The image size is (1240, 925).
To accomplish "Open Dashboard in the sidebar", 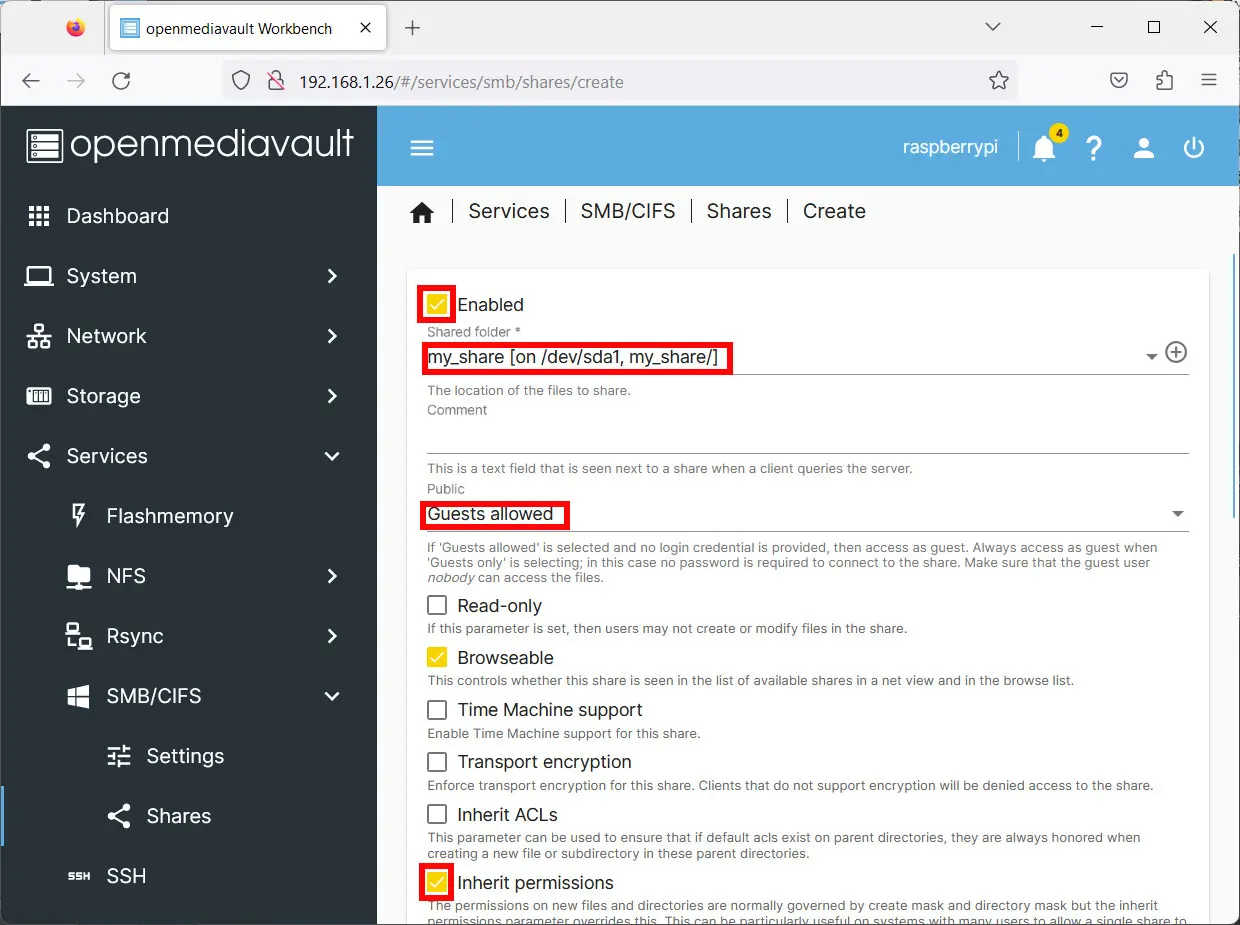I will (117, 216).
